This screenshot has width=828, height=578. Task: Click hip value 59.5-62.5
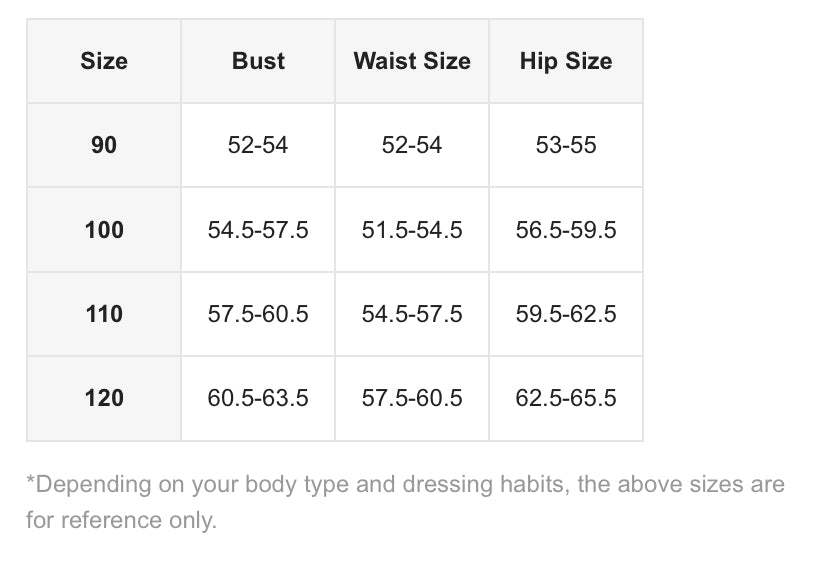coord(566,314)
